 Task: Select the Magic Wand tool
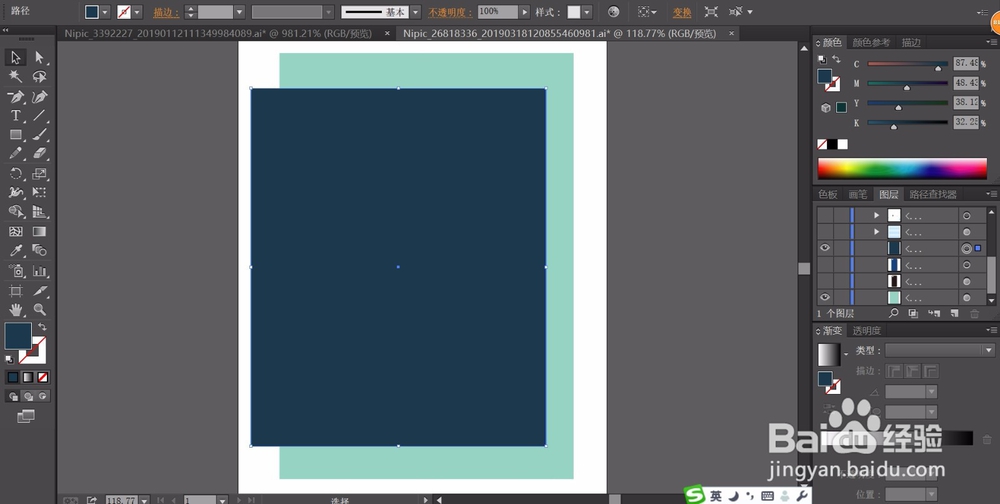tap(15, 77)
